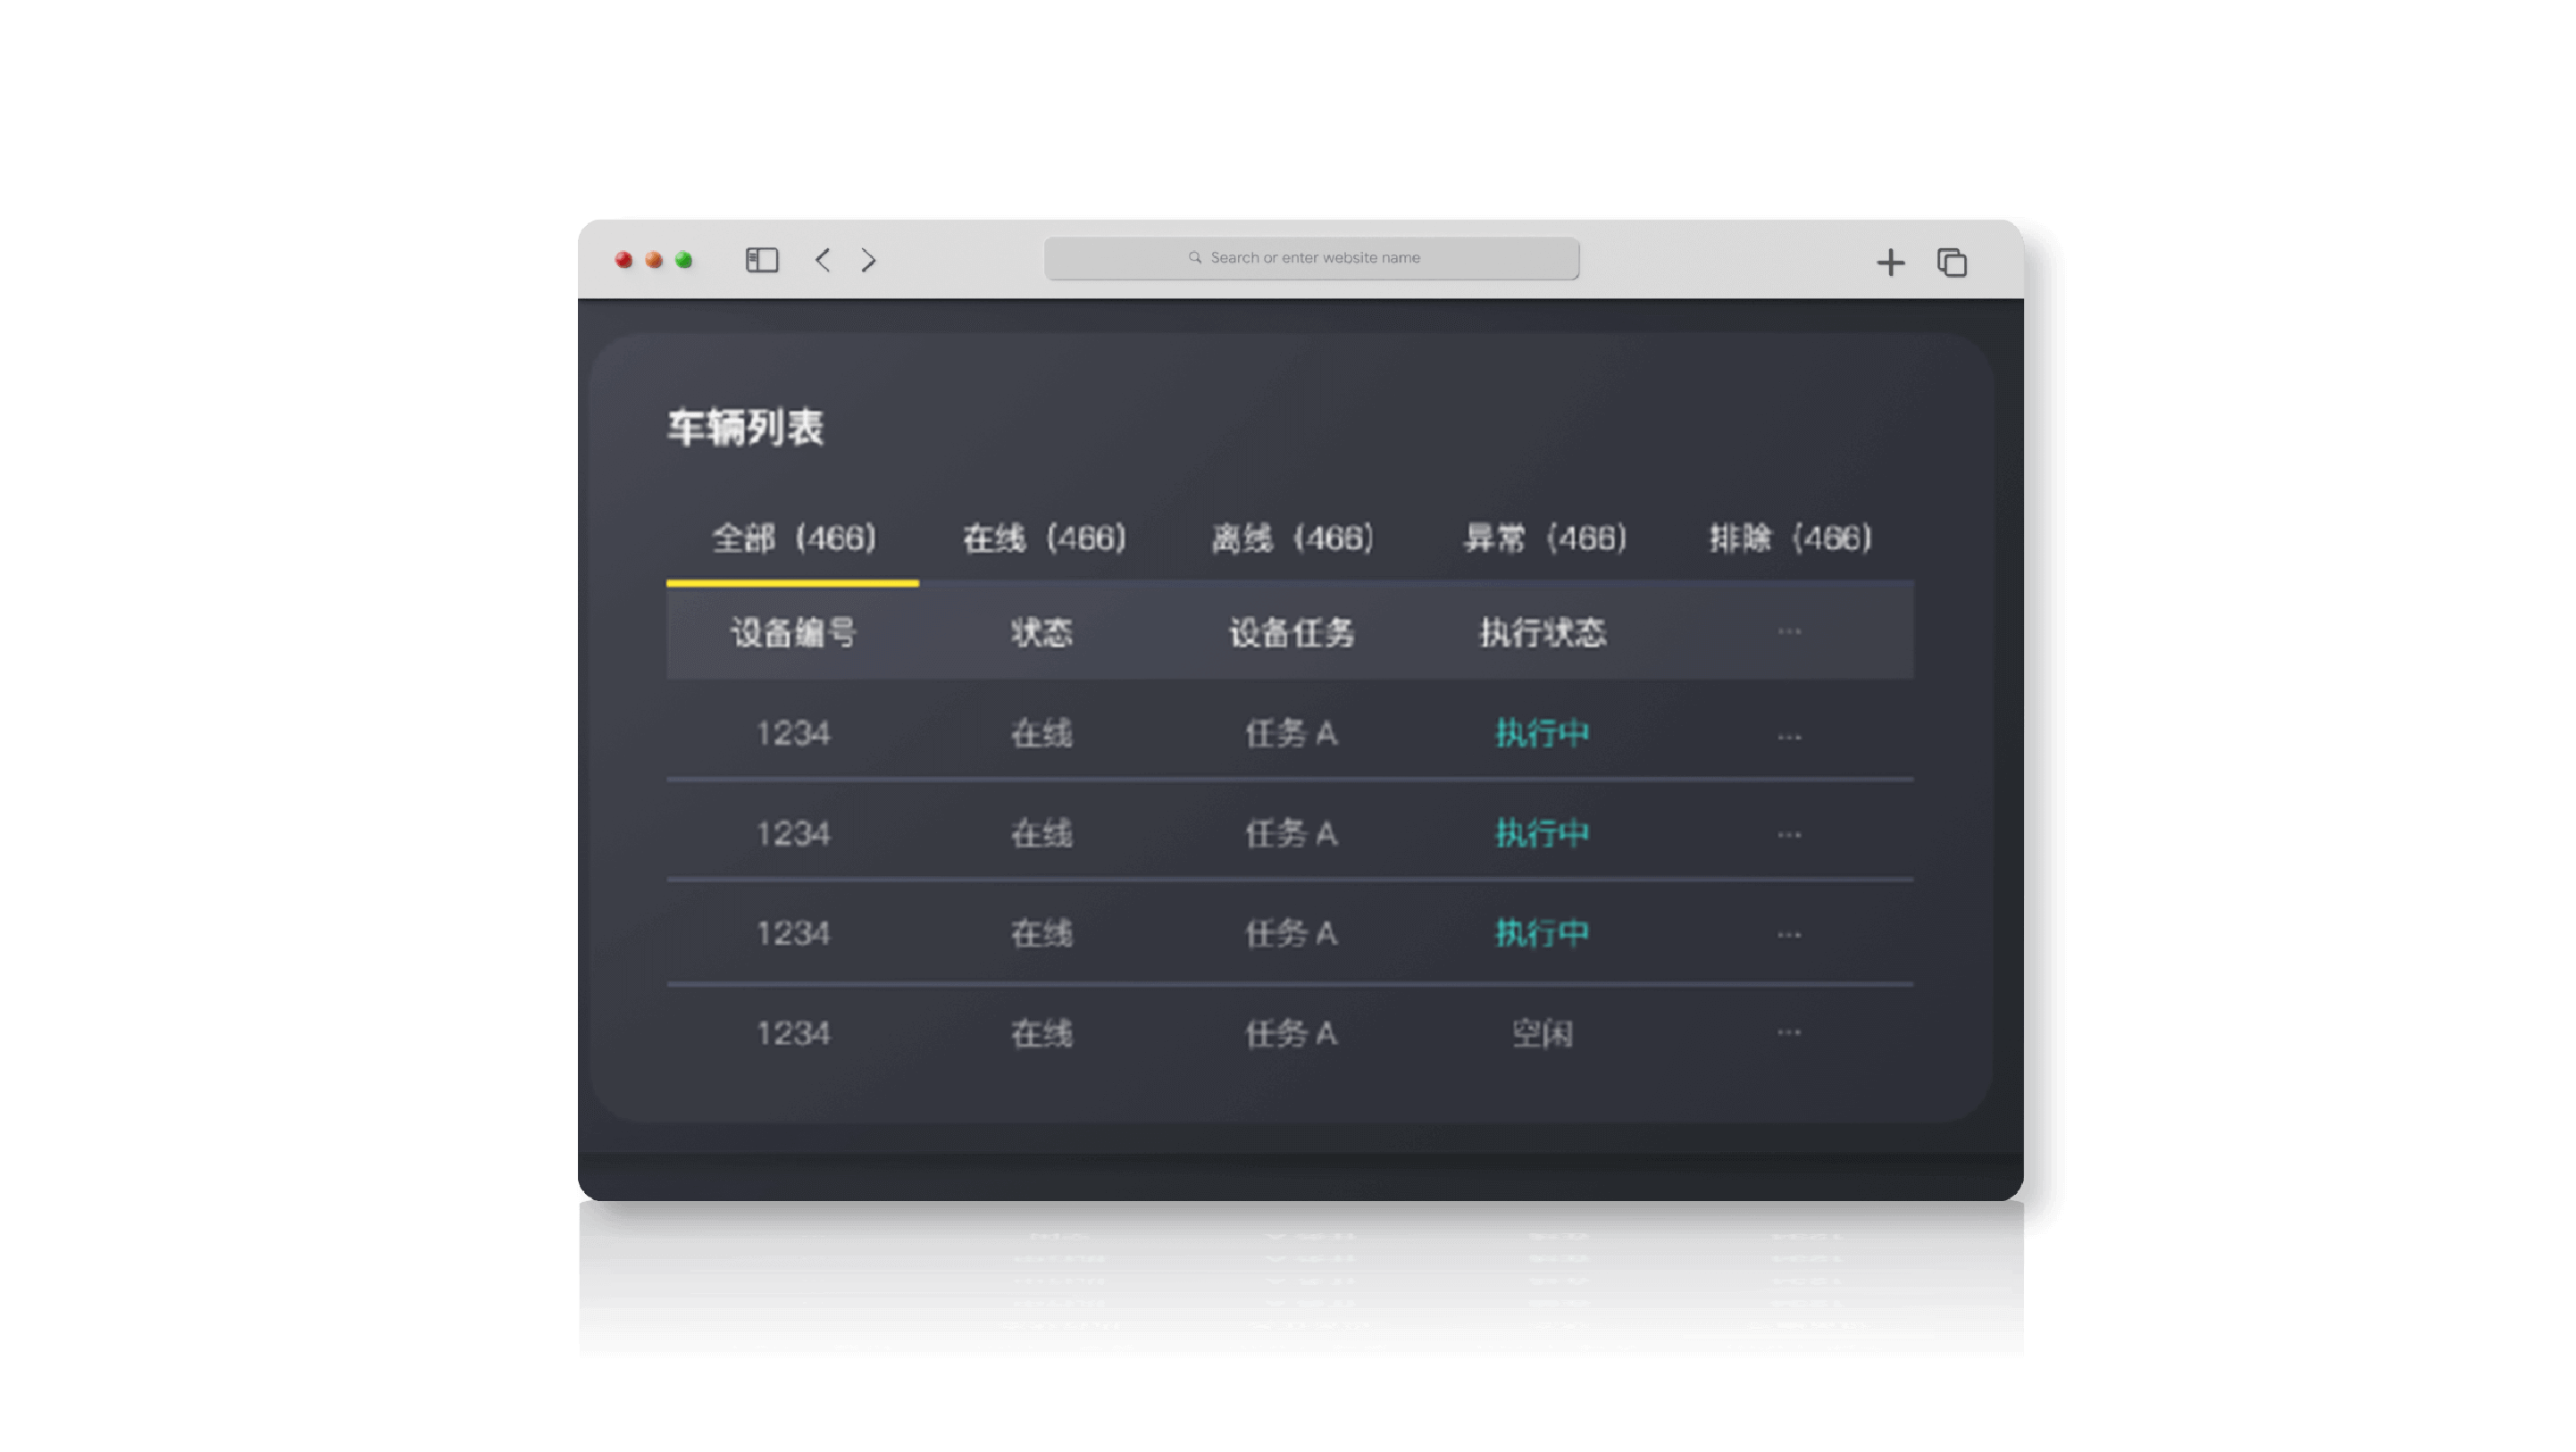The height and width of the screenshot is (1452, 2576).
Task: Switch to the 离线 (466) tab
Action: (x=1292, y=537)
